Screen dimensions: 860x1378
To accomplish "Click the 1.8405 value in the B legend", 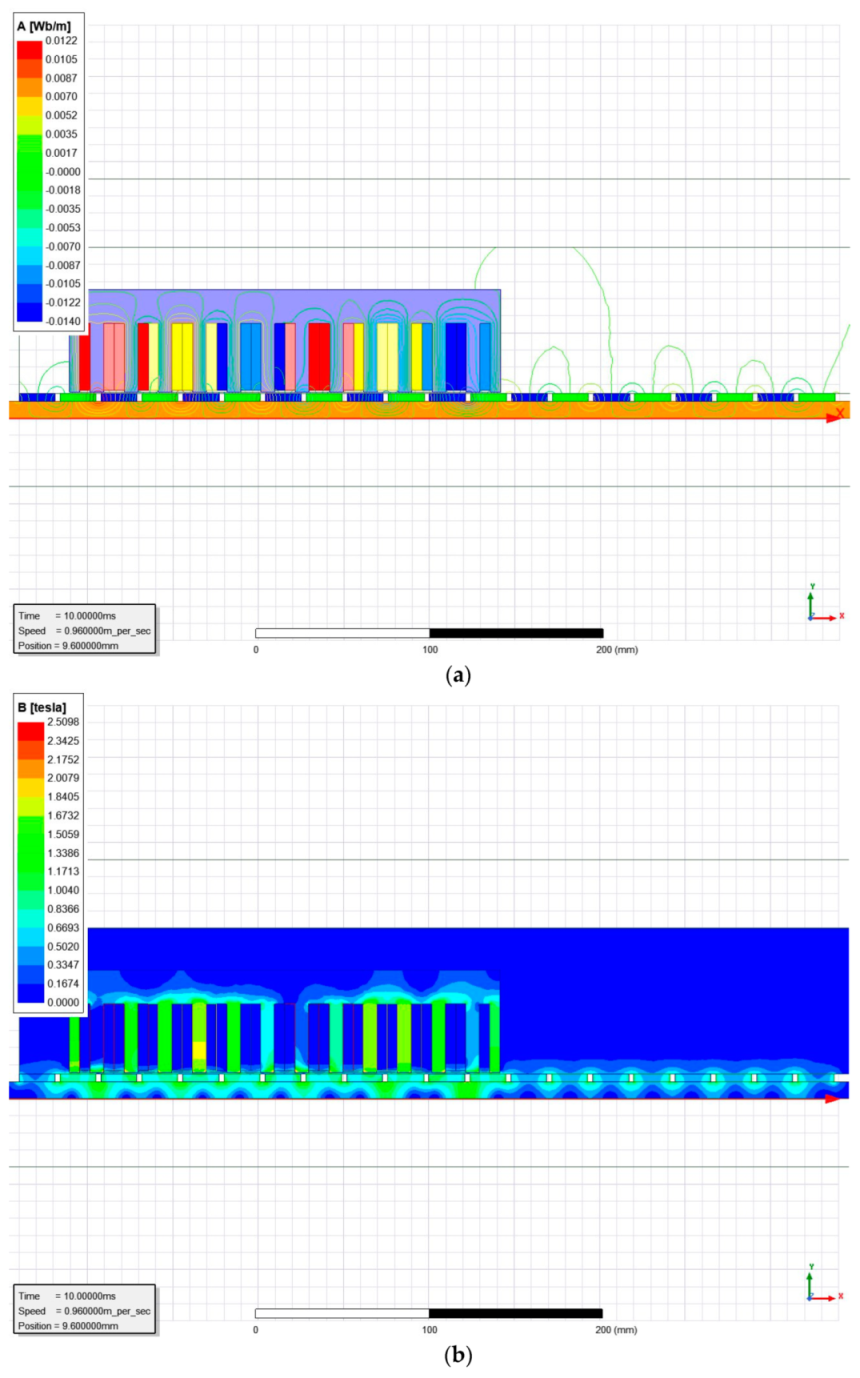I will click(63, 797).
